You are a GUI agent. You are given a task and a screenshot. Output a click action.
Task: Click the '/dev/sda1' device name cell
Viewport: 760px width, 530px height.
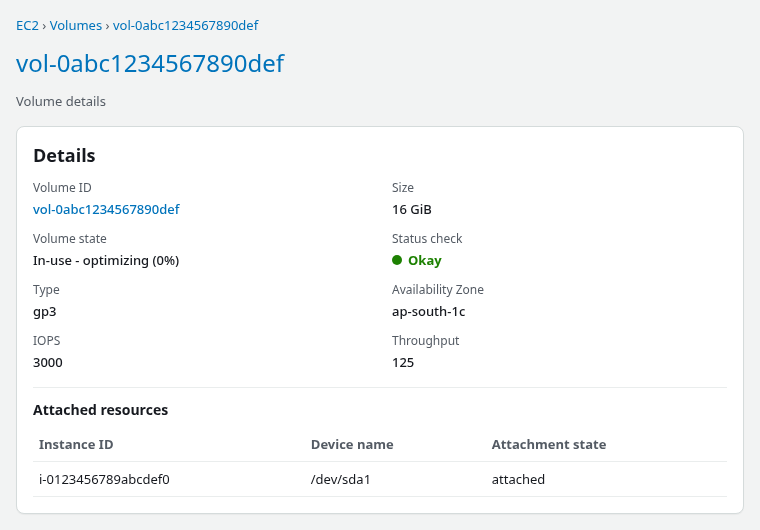[x=340, y=480]
